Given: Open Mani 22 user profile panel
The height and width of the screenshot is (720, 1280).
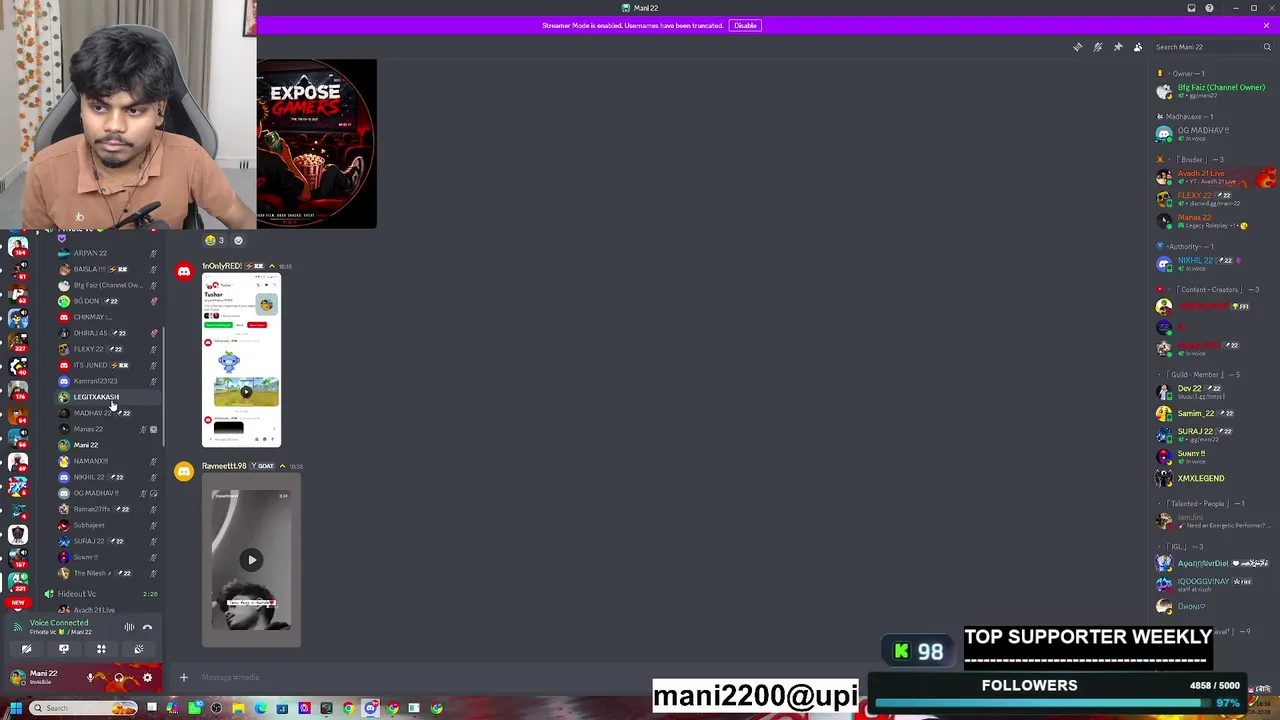Looking at the screenshot, I should (43, 677).
